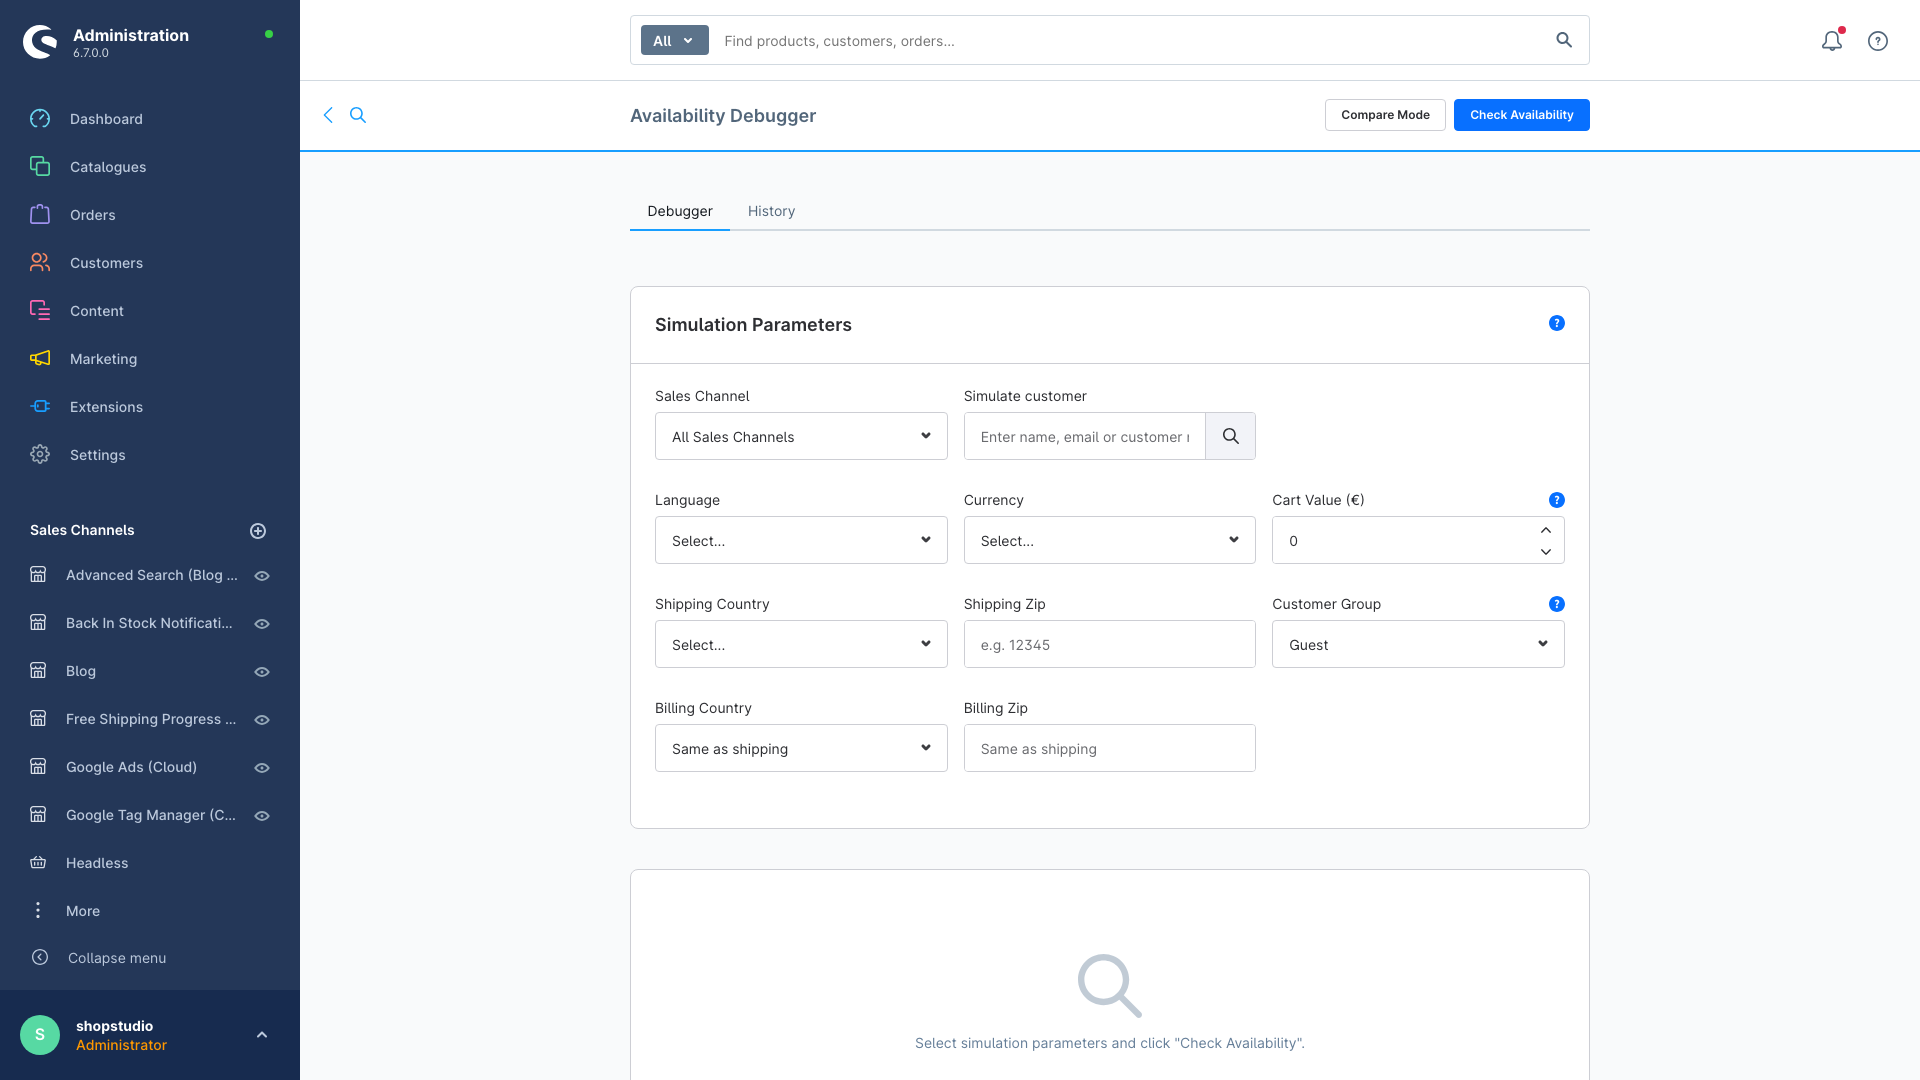Screen dimensions: 1920x1080
Task: Open the Orders bag icon
Action: point(40,215)
